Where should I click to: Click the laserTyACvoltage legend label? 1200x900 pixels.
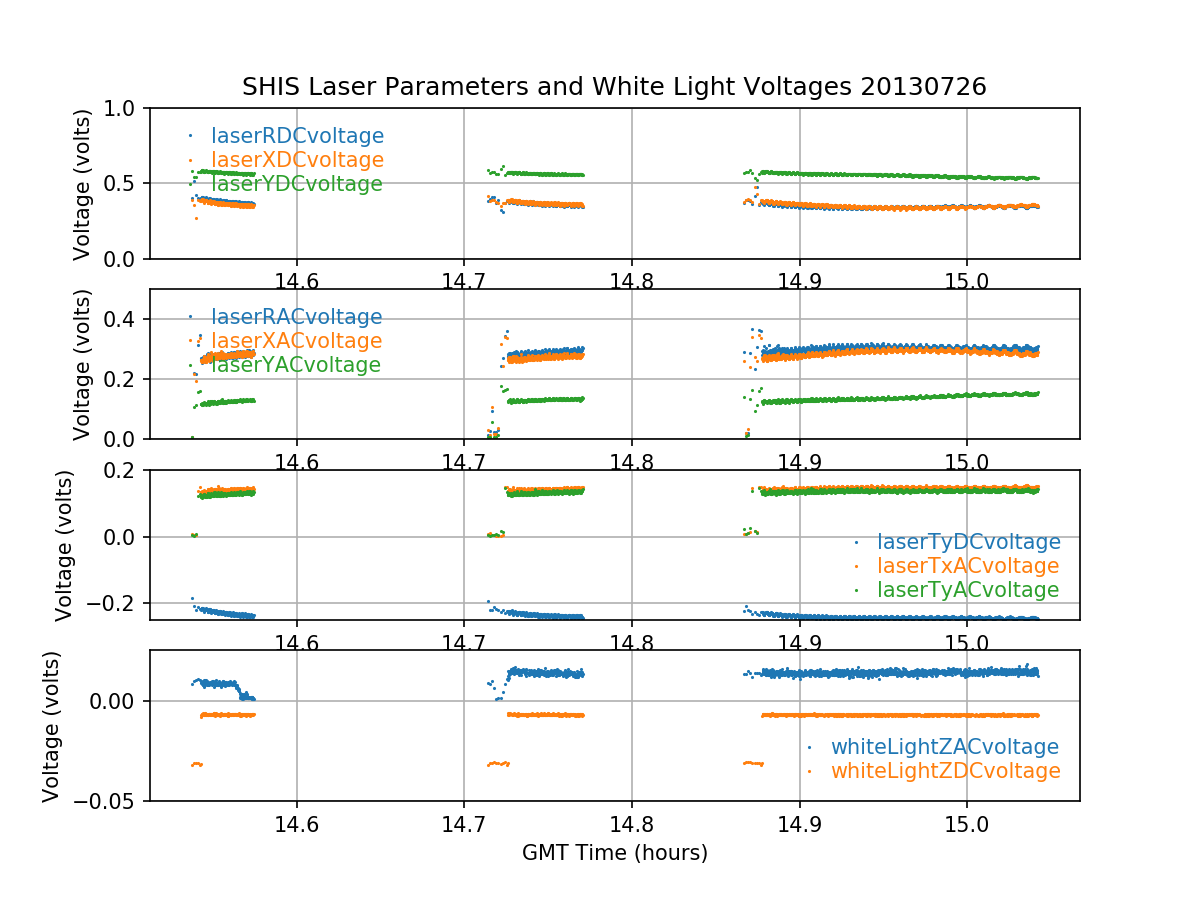tap(968, 590)
